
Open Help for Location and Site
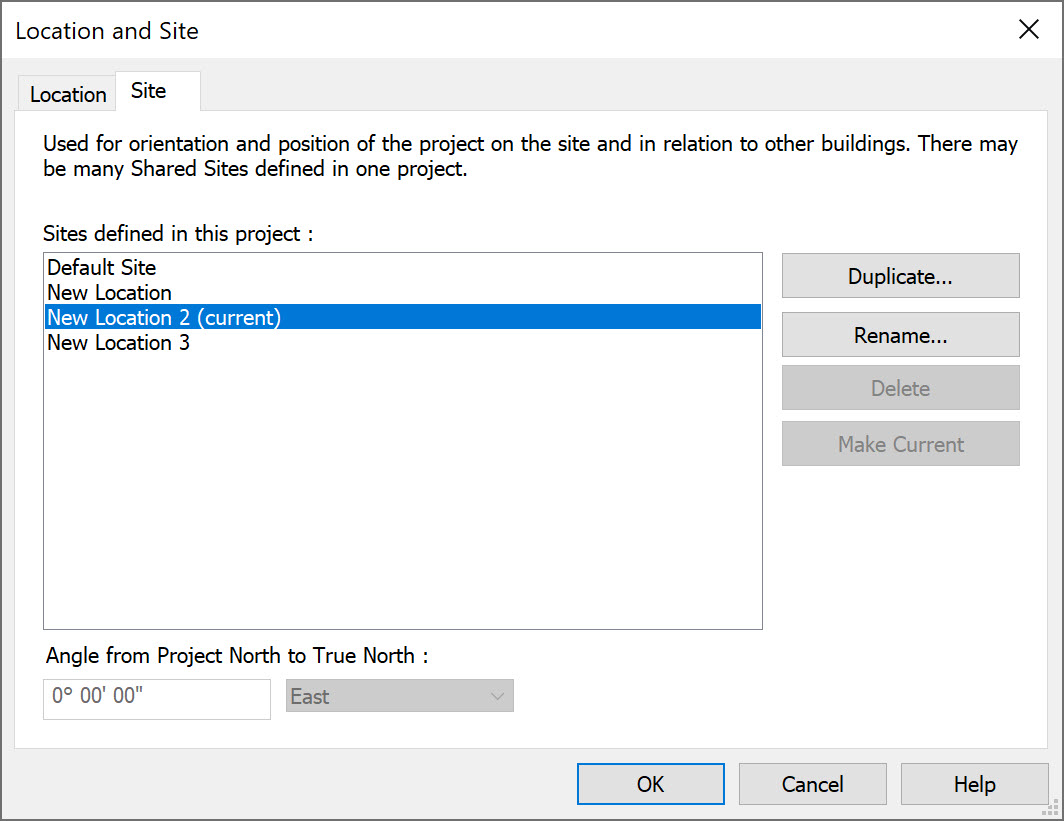[974, 784]
